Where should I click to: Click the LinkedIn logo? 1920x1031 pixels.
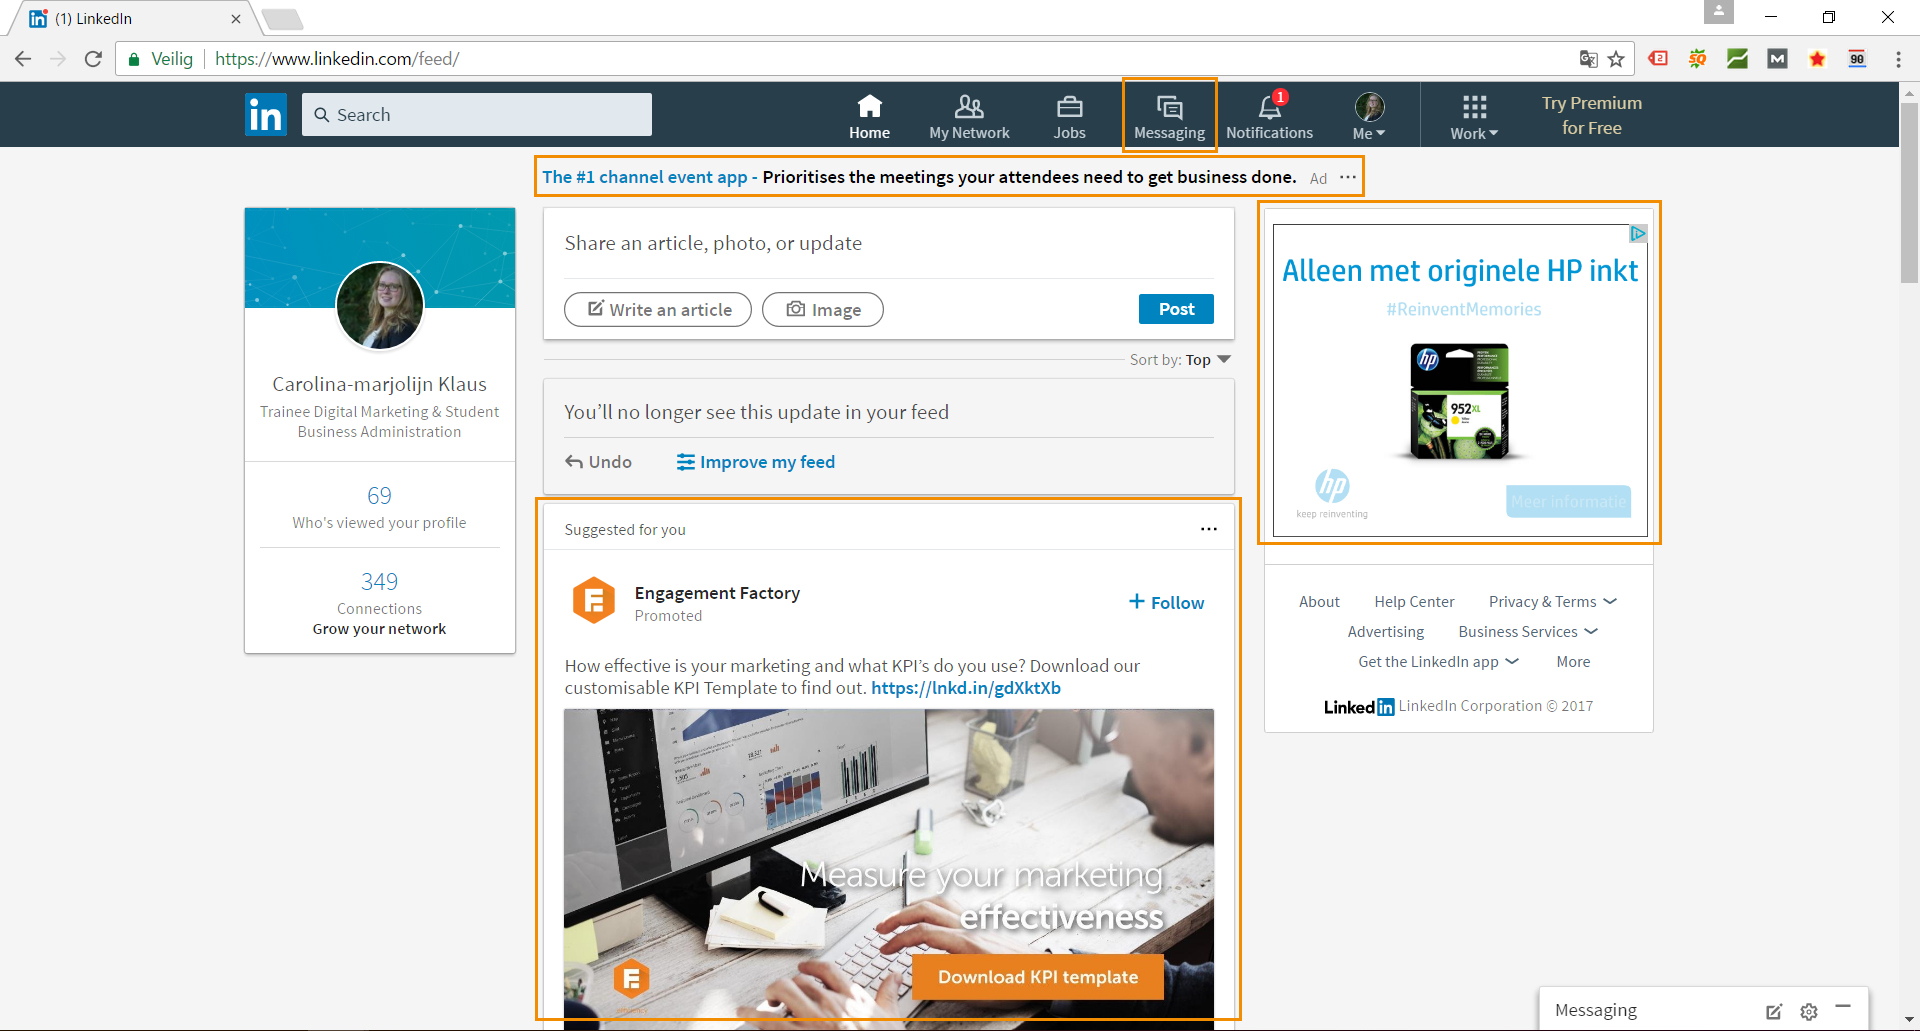pos(266,114)
